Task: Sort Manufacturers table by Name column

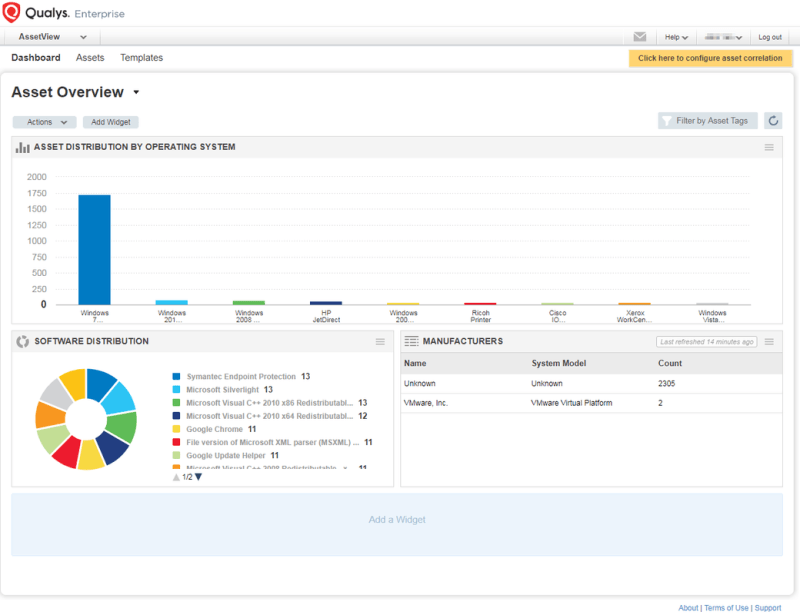Action: pyautogui.click(x=415, y=363)
